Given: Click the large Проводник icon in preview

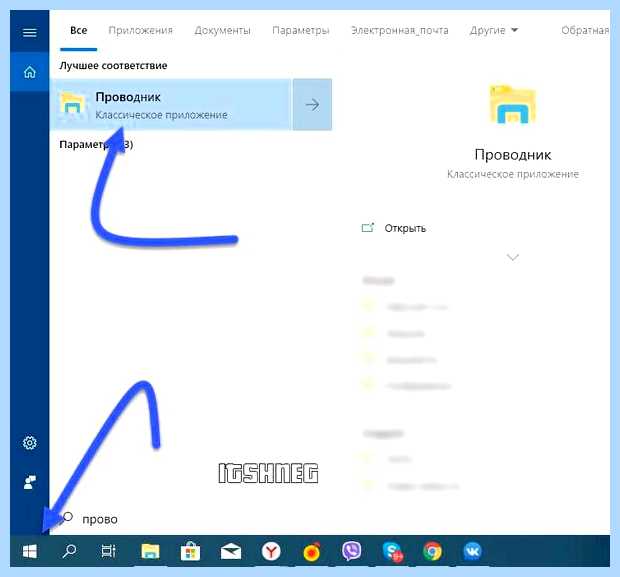Looking at the screenshot, I should click(x=513, y=104).
